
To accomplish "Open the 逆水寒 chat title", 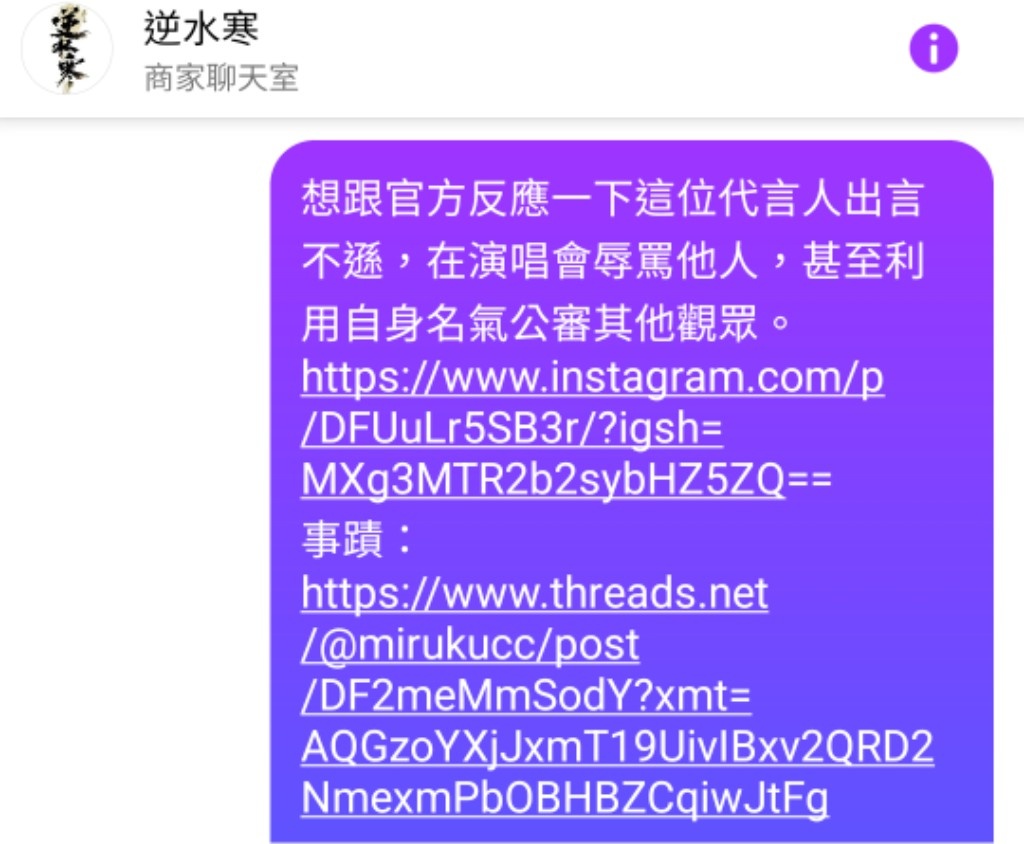I will (x=201, y=29).
